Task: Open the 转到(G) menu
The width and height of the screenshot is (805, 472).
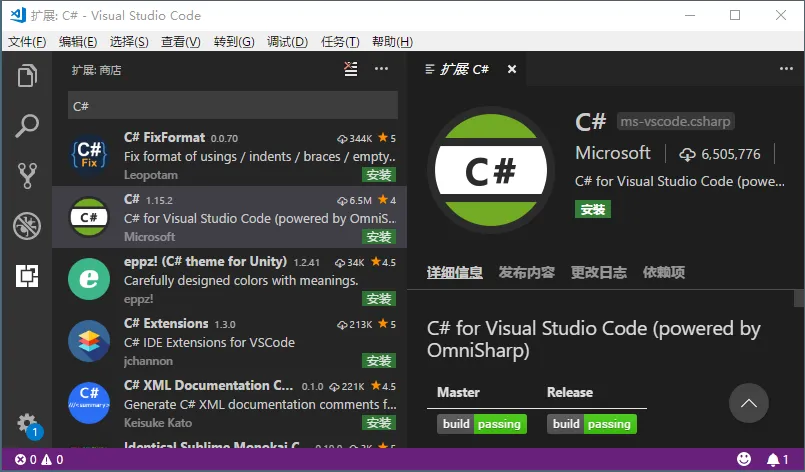Action: (234, 42)
